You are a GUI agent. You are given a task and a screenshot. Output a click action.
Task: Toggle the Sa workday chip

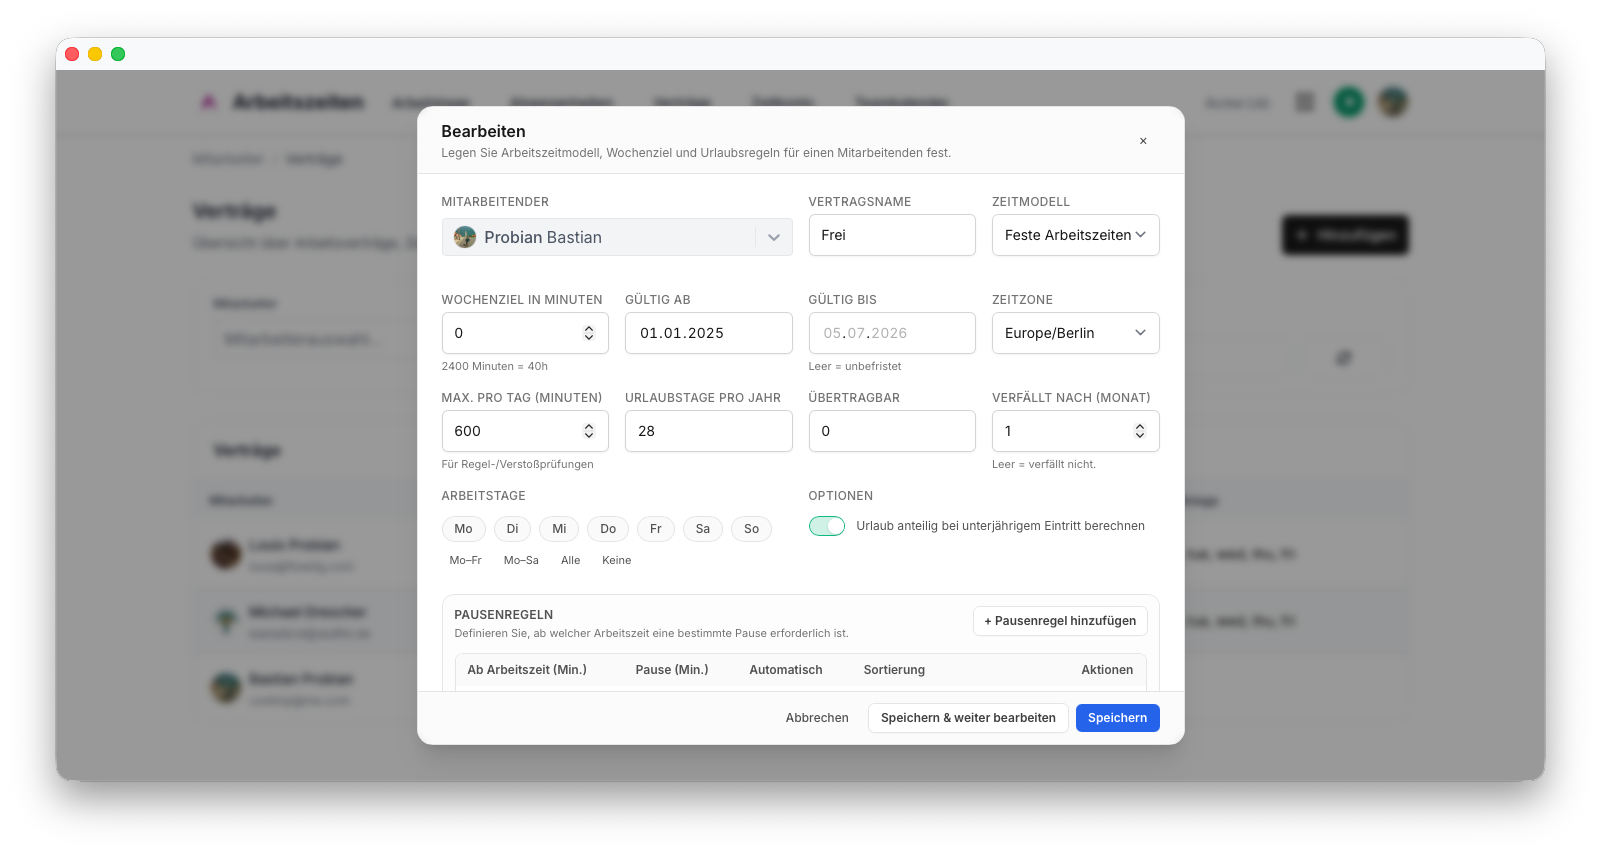point(703,529)
